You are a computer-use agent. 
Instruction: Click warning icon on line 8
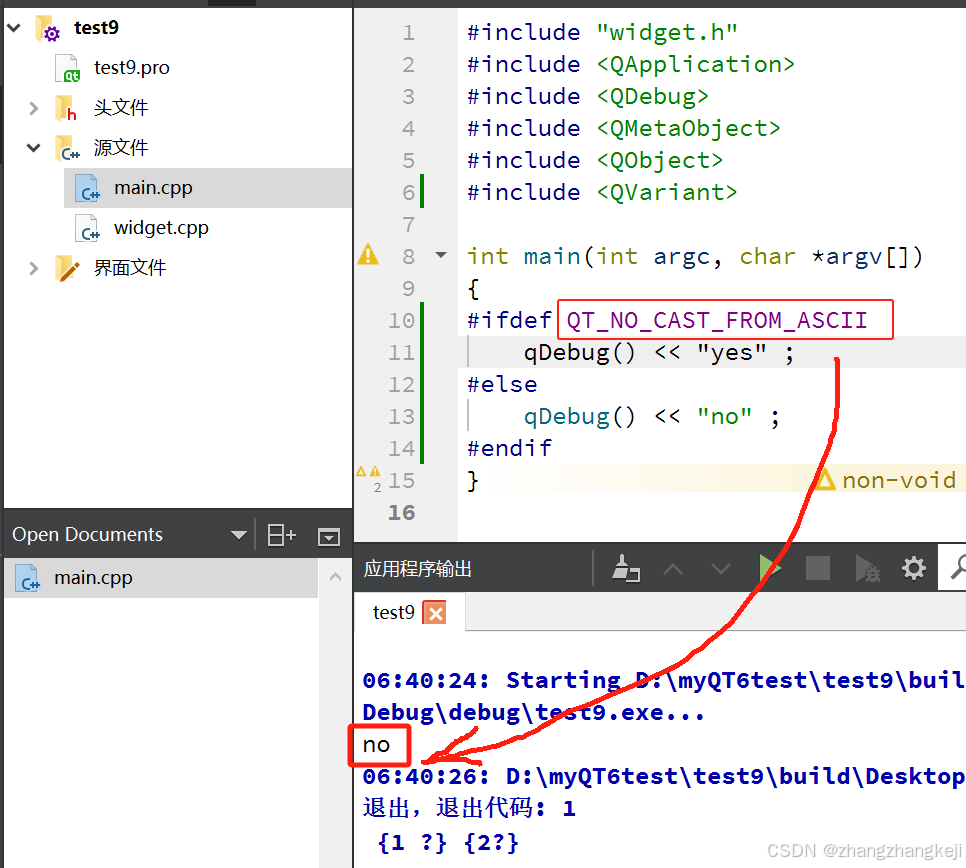pos(368,254)
